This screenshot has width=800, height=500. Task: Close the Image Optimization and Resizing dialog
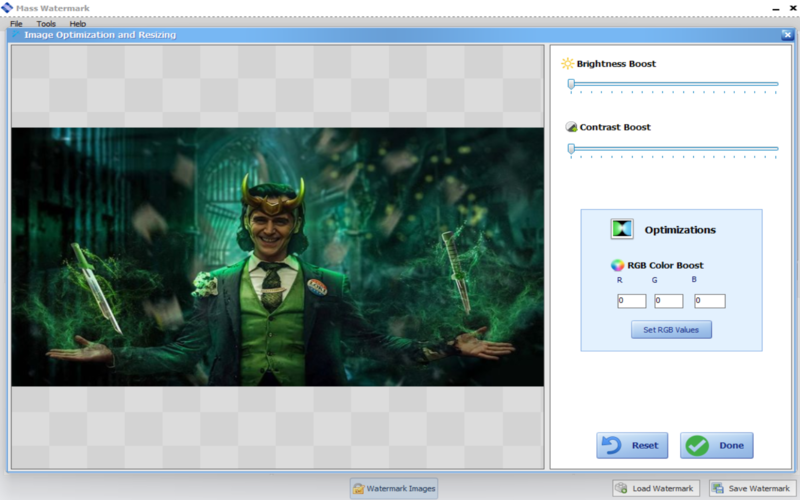[x=787, y=35]
